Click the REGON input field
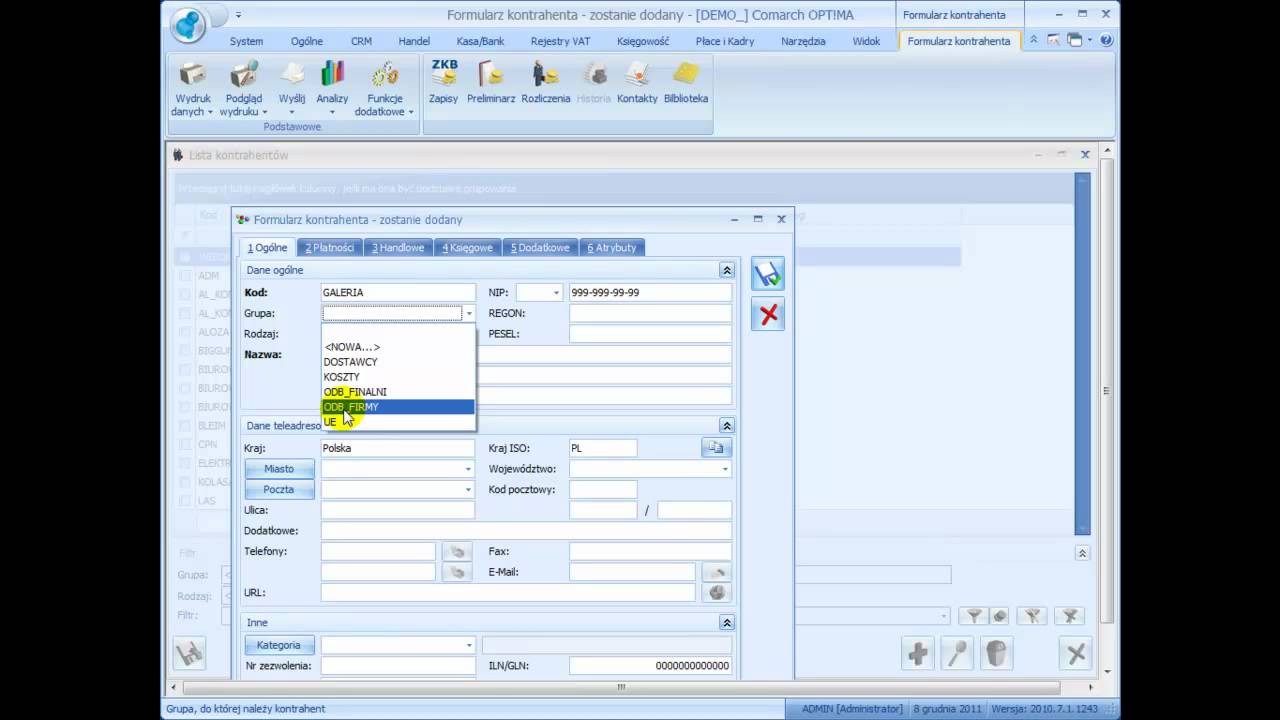The height and width of the screenshot is (720, 1280). point(650,314)
